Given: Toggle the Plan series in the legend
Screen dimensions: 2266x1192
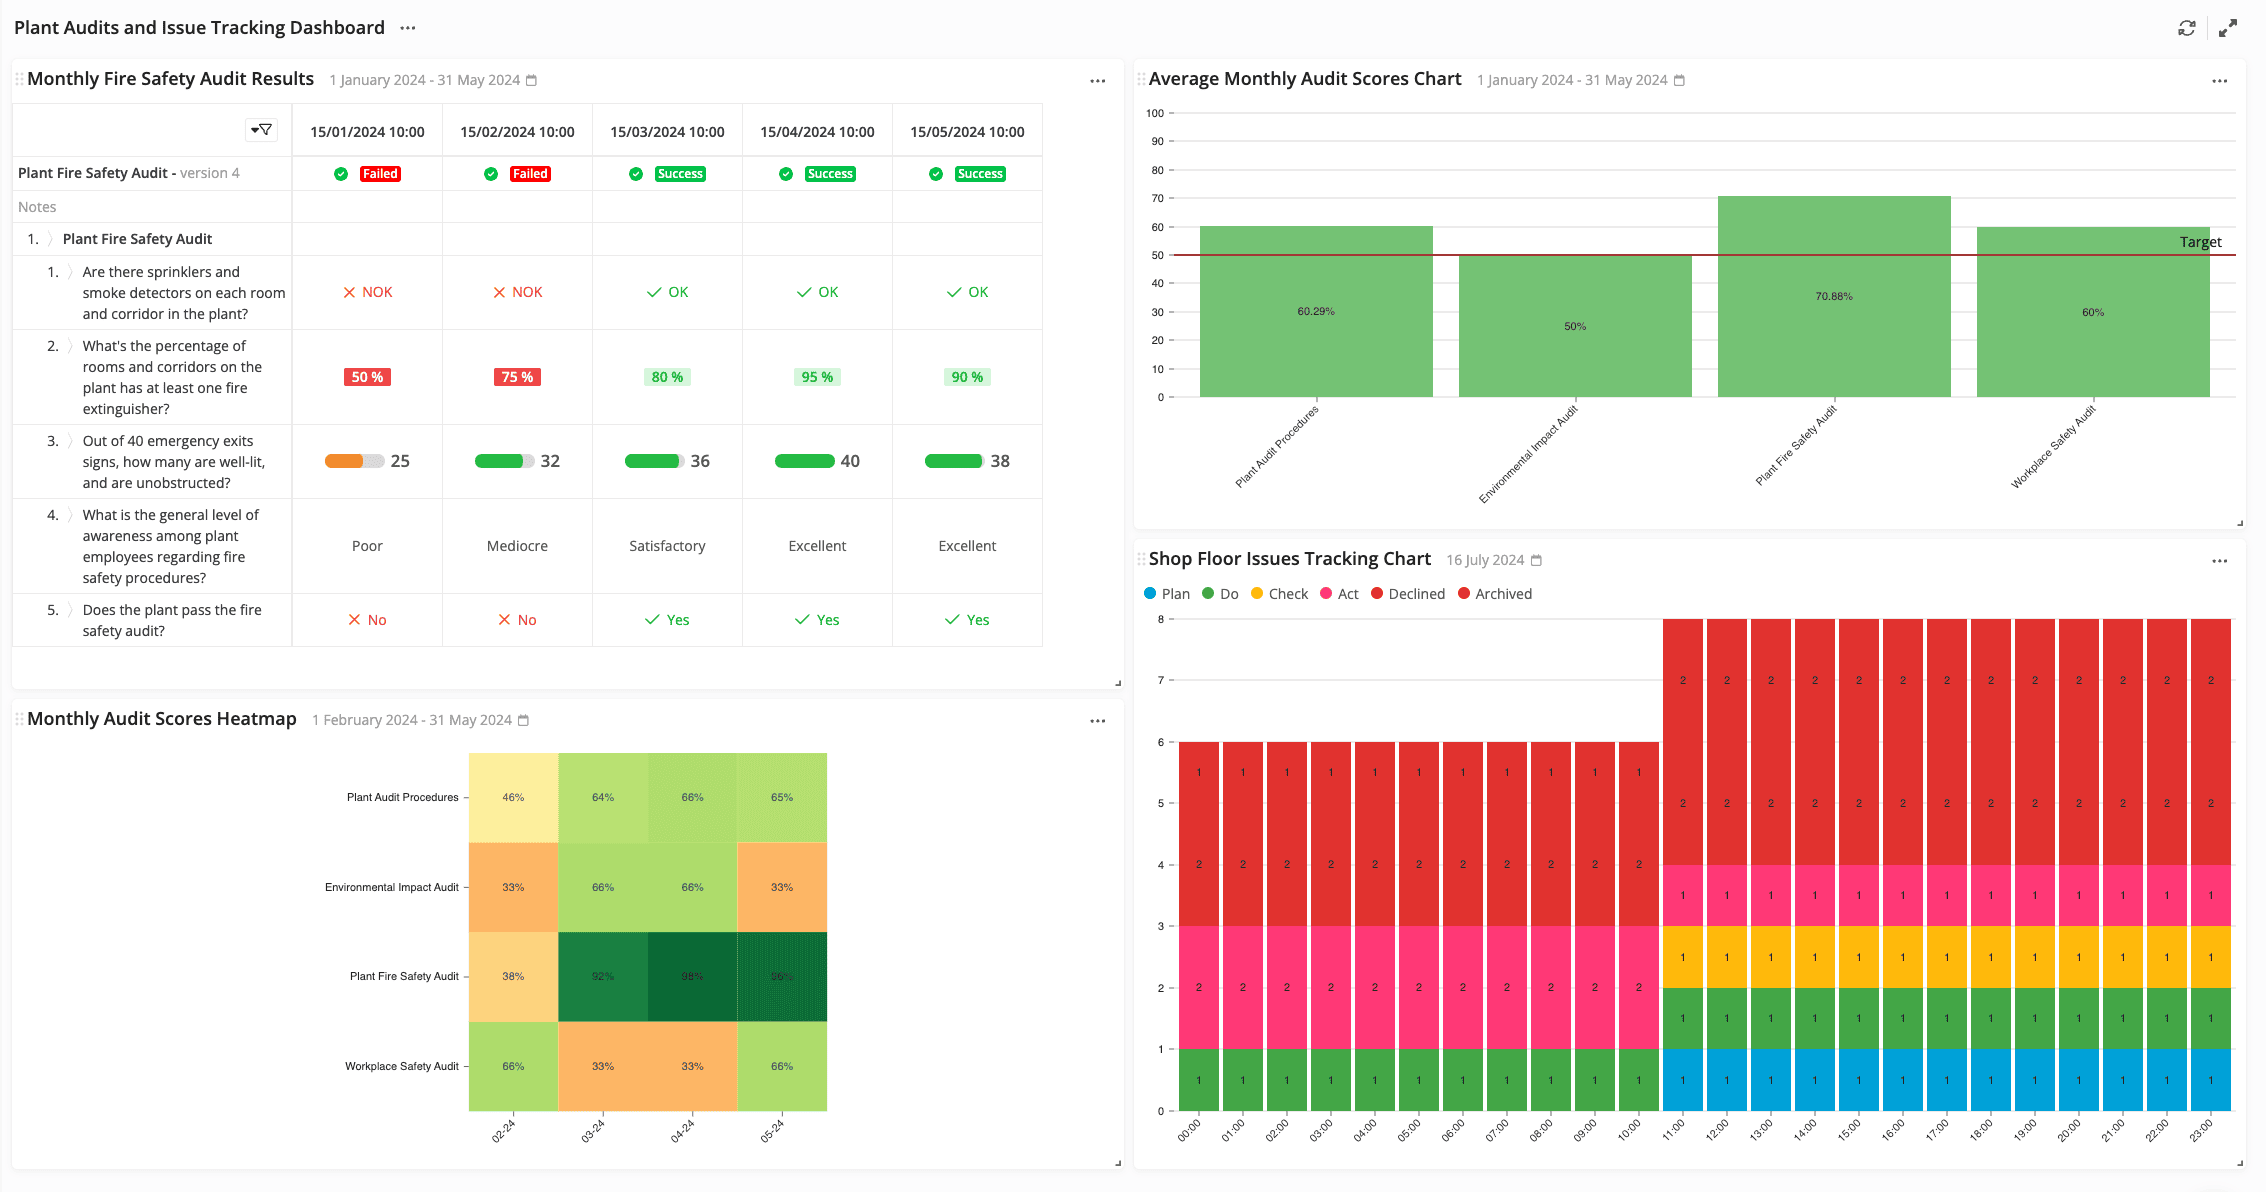Looking at the screenshot, I should pyautogui.click(x=1167, y=593).
